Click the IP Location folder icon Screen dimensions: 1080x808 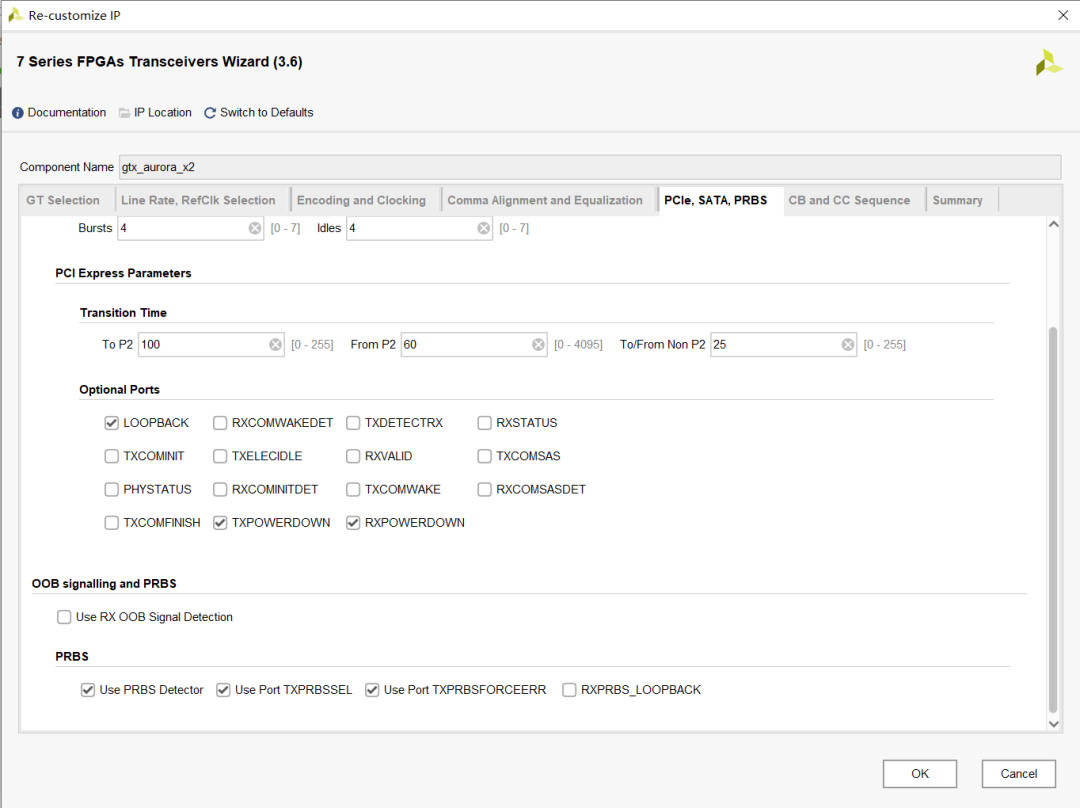125,113
